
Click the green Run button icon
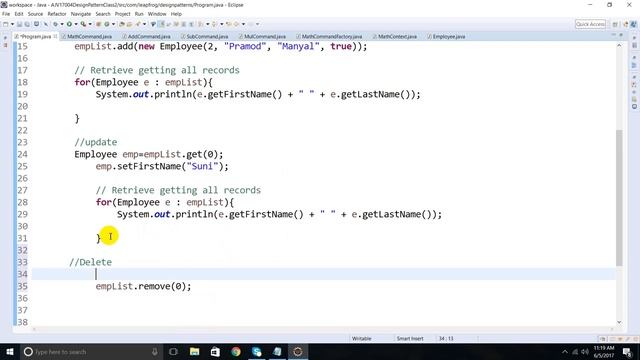(69, 24)
